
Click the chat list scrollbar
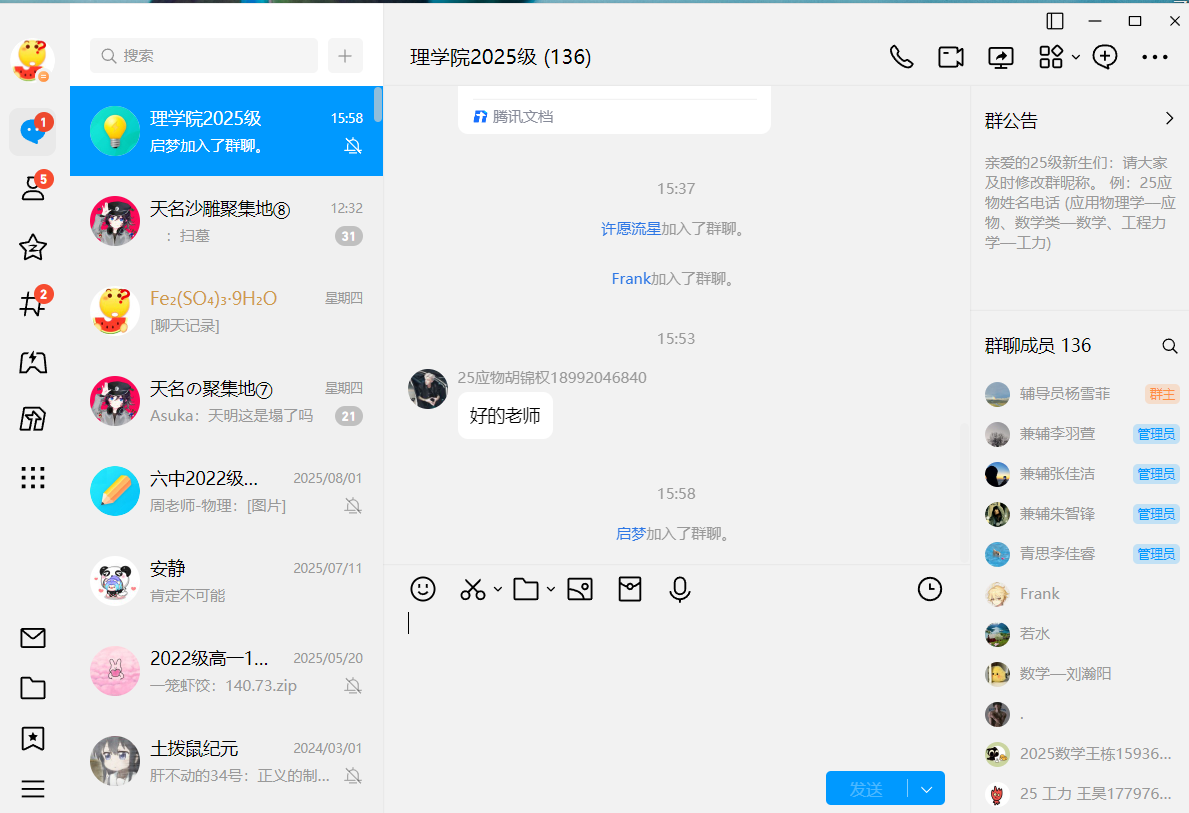point(378,105)
